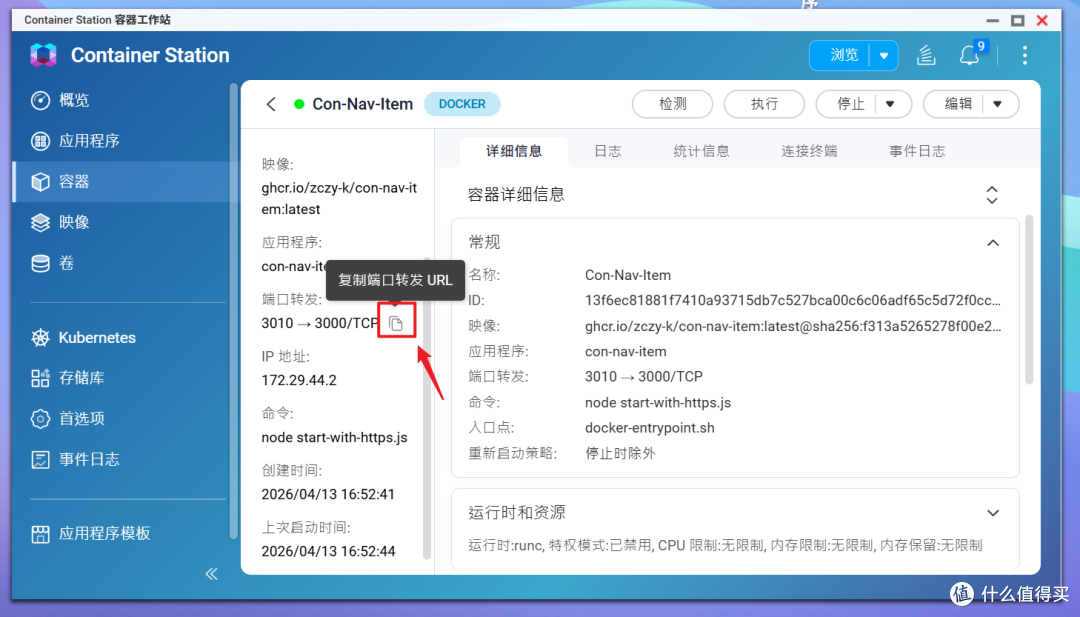
Task: Switch to the 统计信息 tab
Action: point(701,151)
